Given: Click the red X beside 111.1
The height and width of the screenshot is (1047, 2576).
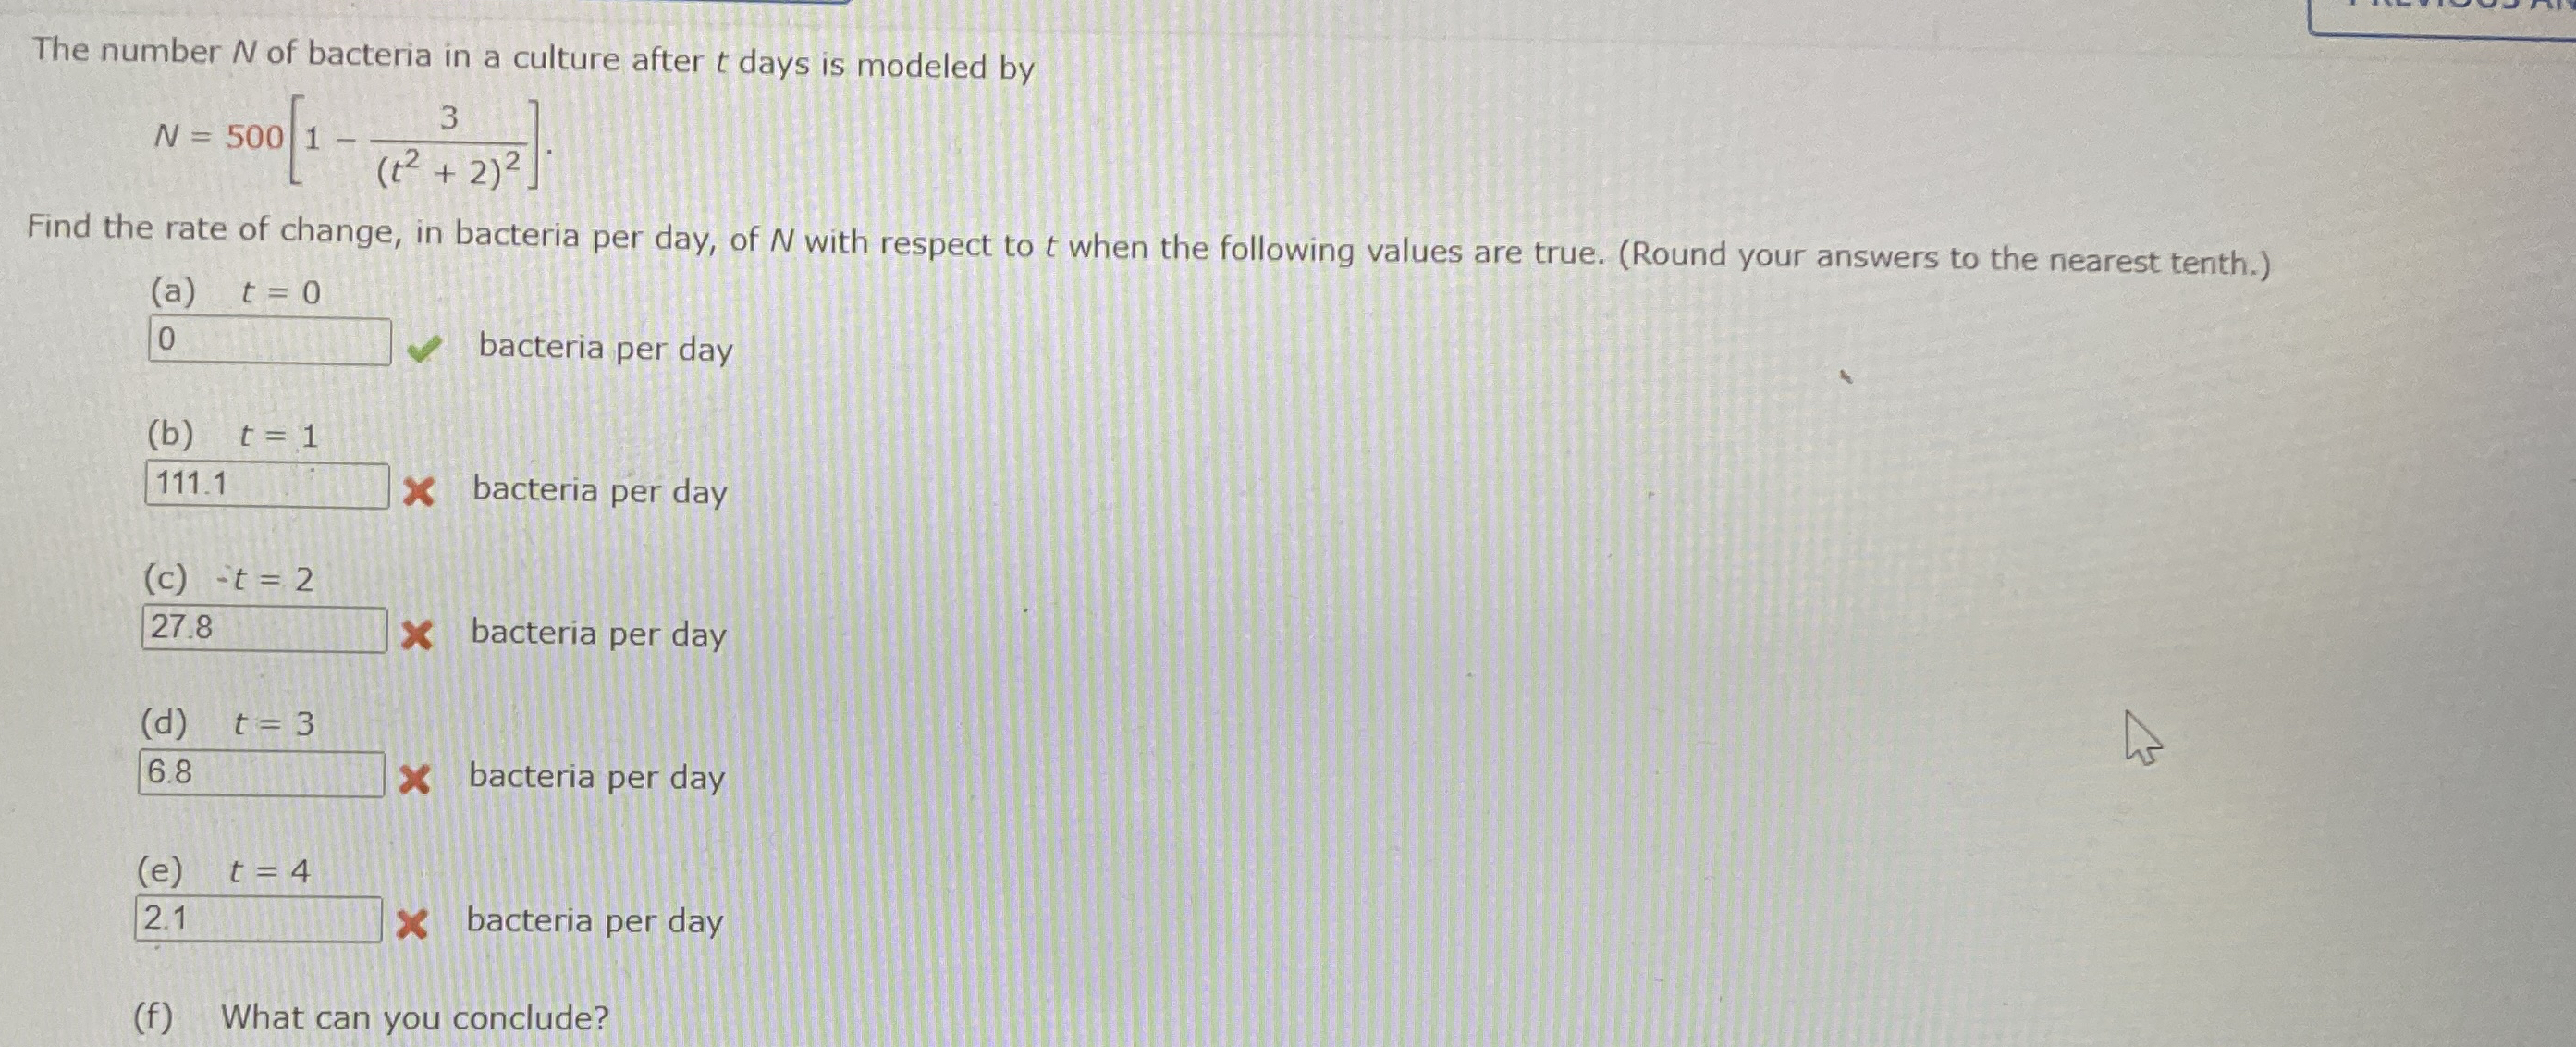Looking at the screenshot, I should [418, 491].
